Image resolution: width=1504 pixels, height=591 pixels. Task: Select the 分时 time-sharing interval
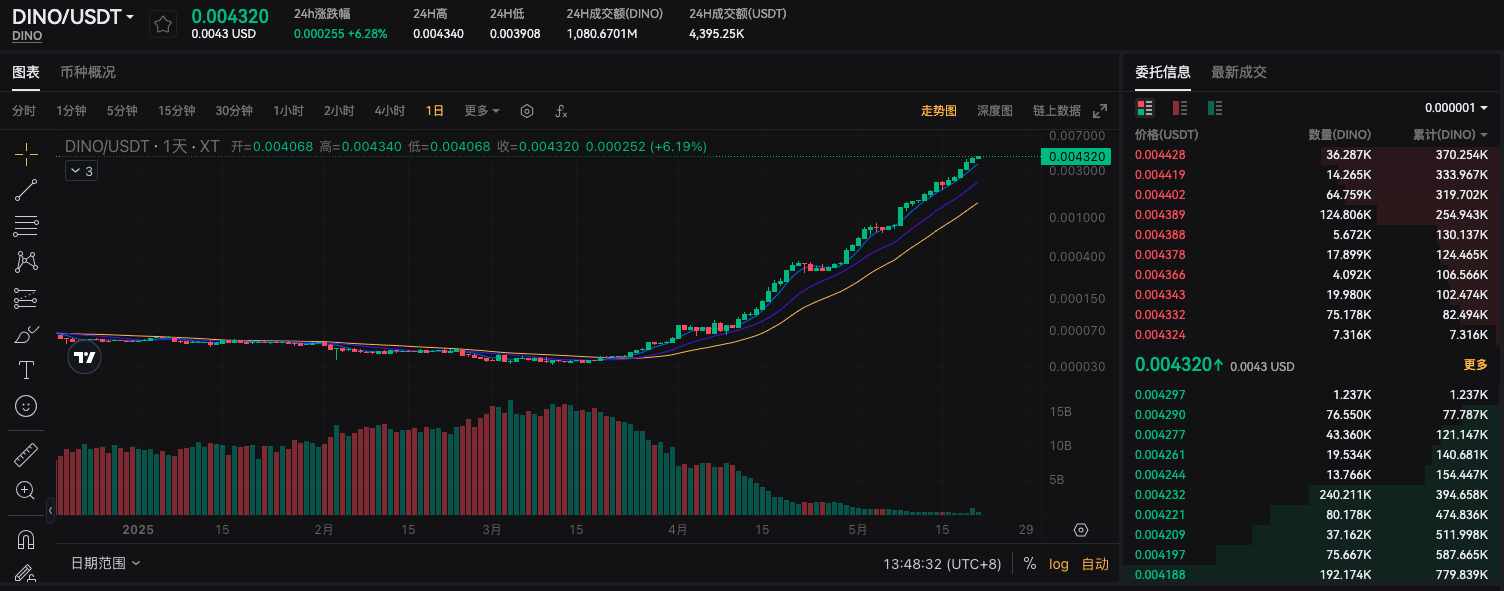tap(24, 111)
